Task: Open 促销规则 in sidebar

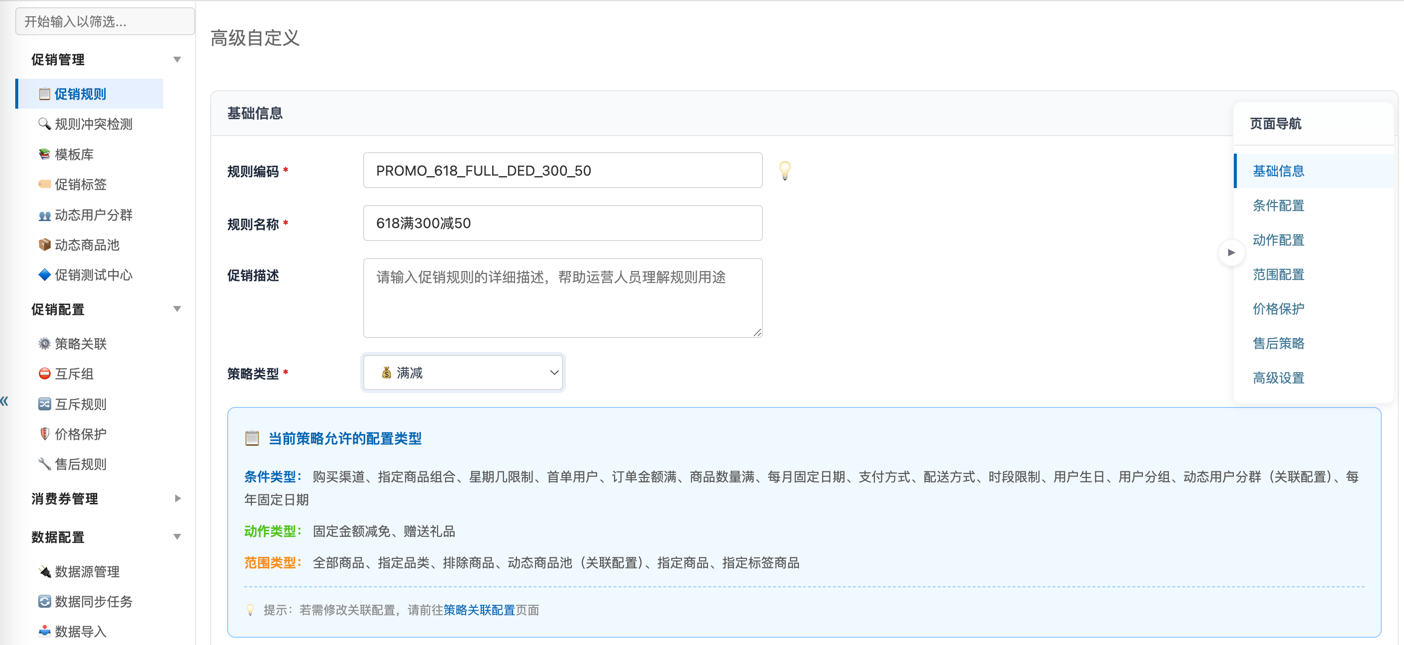Action: (x=90, y=94)
